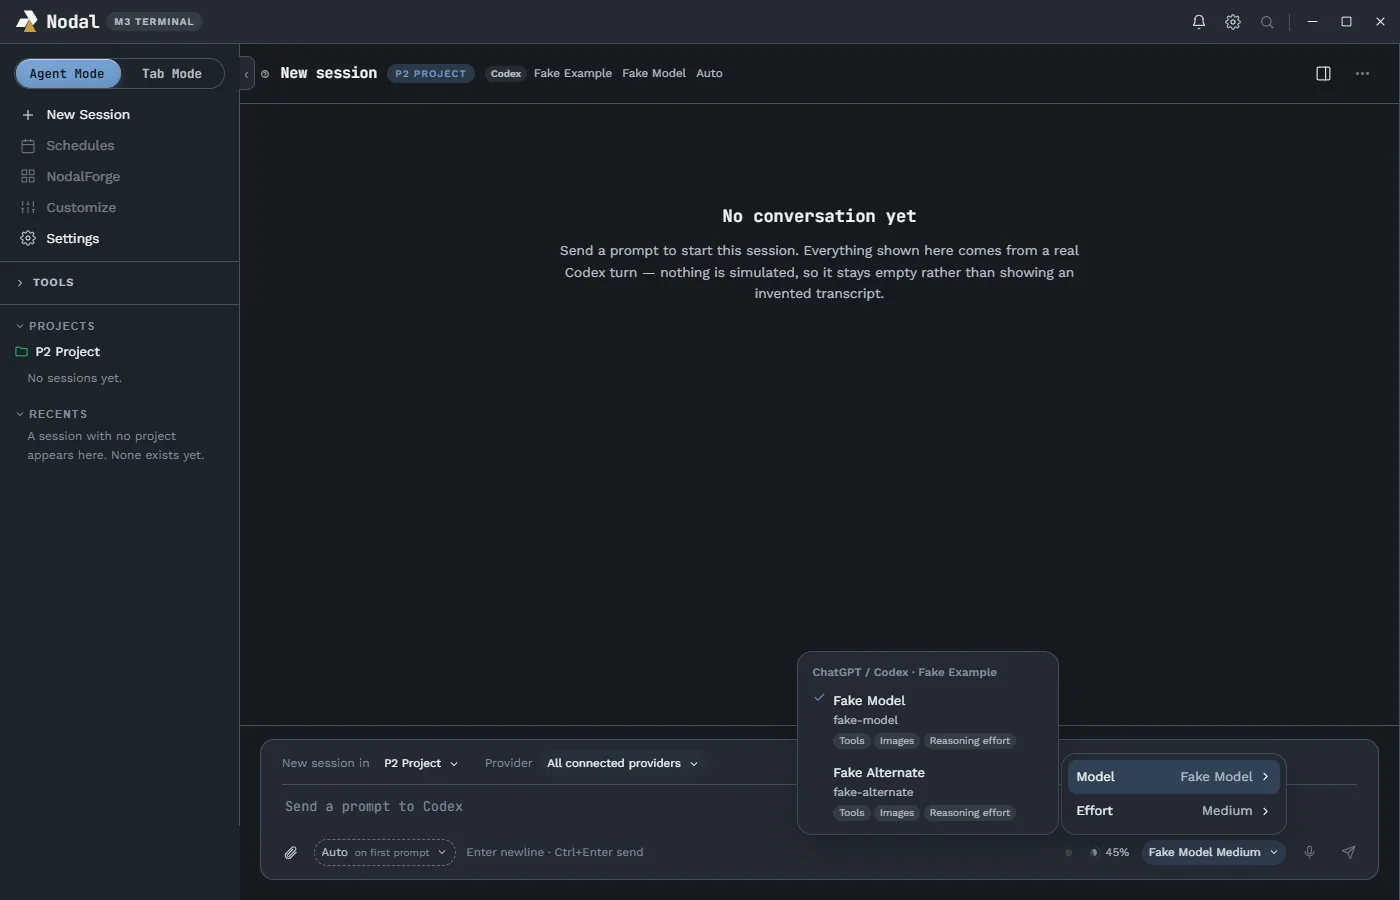Open settings gear in title bar

coord(1233,22)
